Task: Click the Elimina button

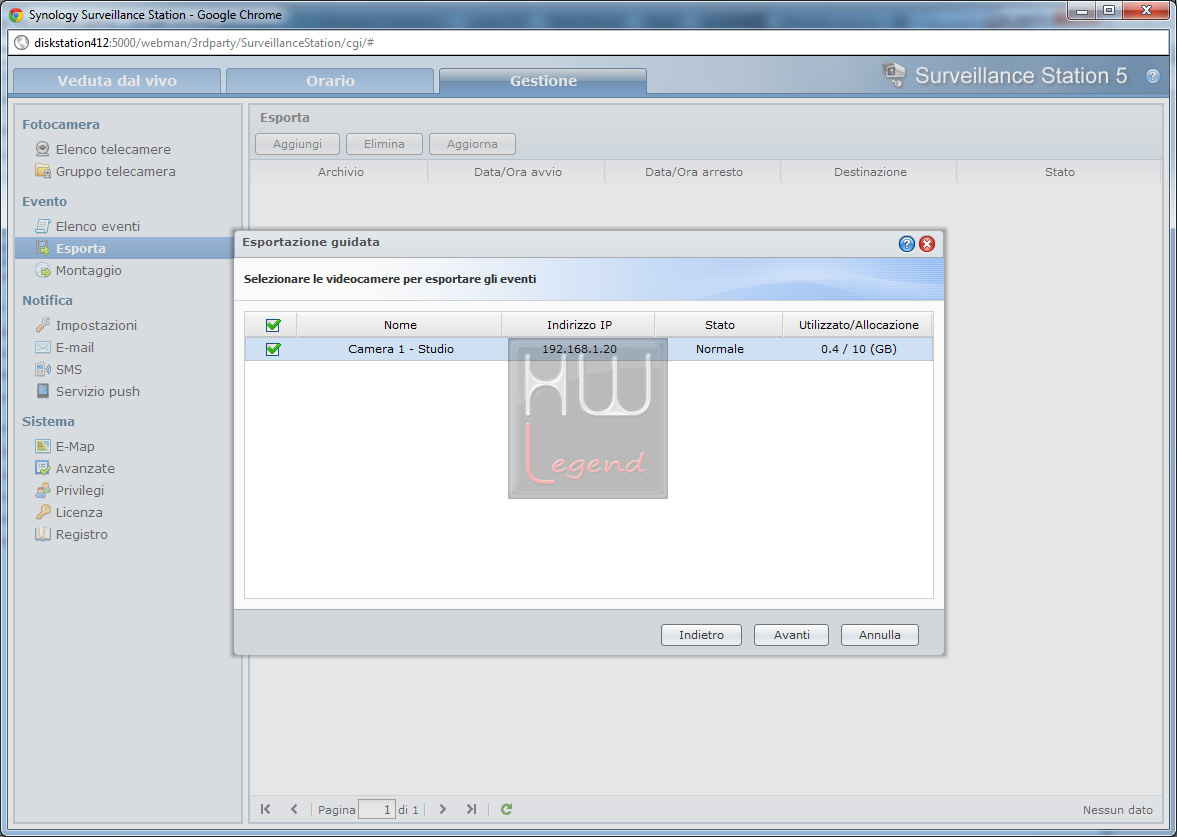Action: 384,143
